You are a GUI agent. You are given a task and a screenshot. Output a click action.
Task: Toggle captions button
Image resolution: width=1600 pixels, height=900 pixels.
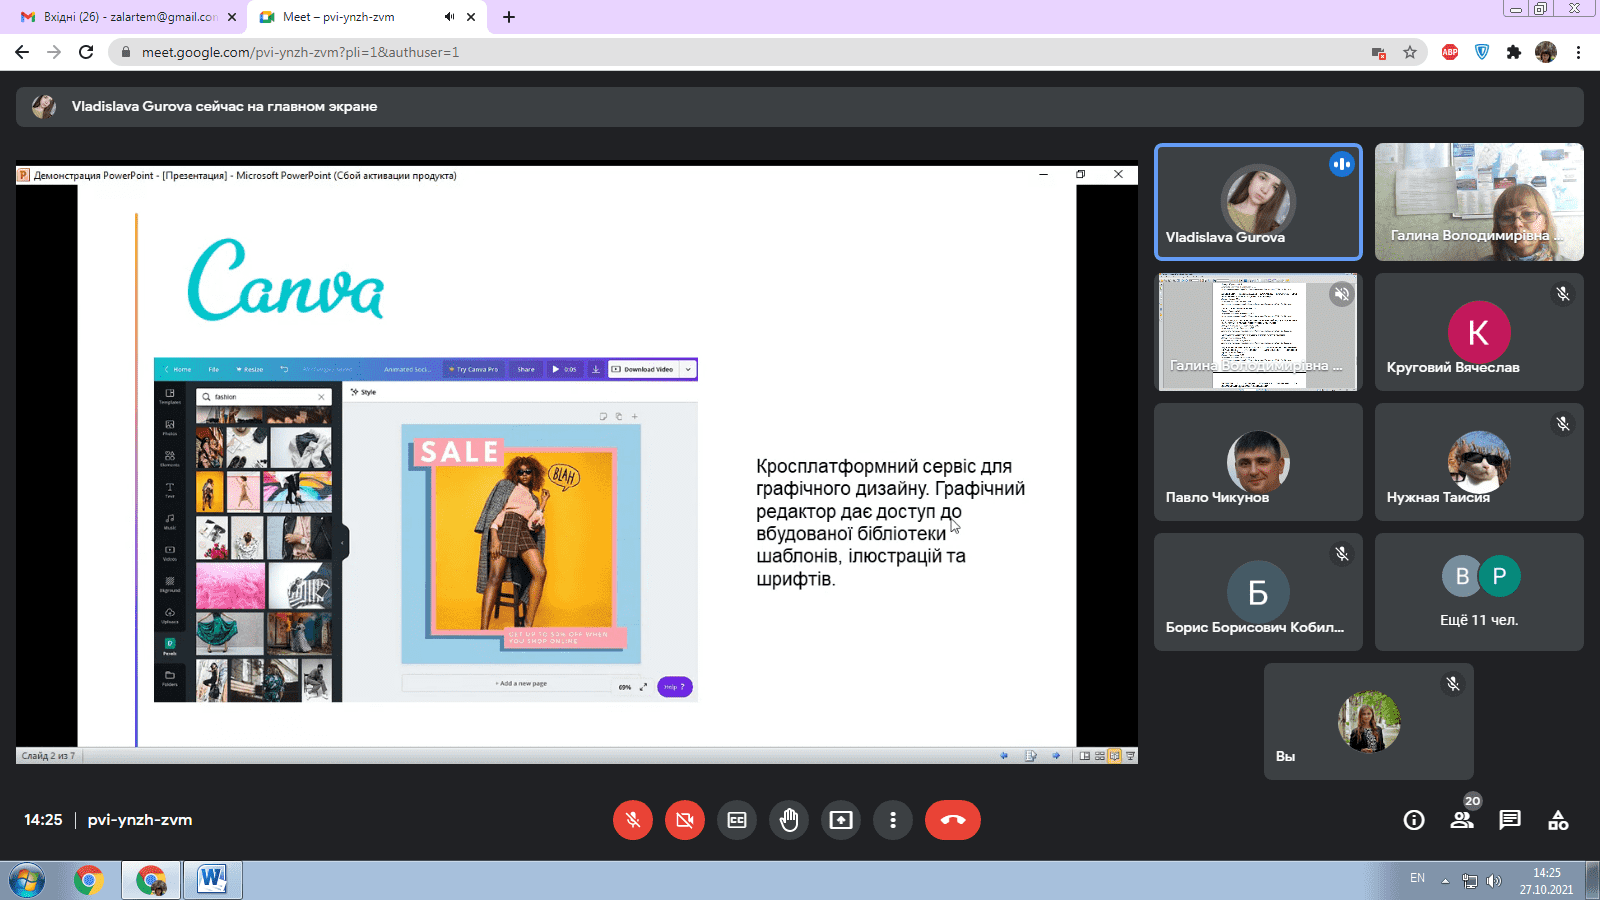point(737,820)
